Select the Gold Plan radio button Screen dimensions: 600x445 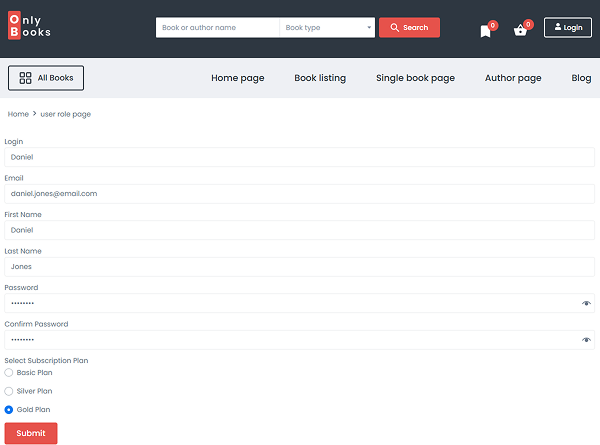(x=10, y=409)
